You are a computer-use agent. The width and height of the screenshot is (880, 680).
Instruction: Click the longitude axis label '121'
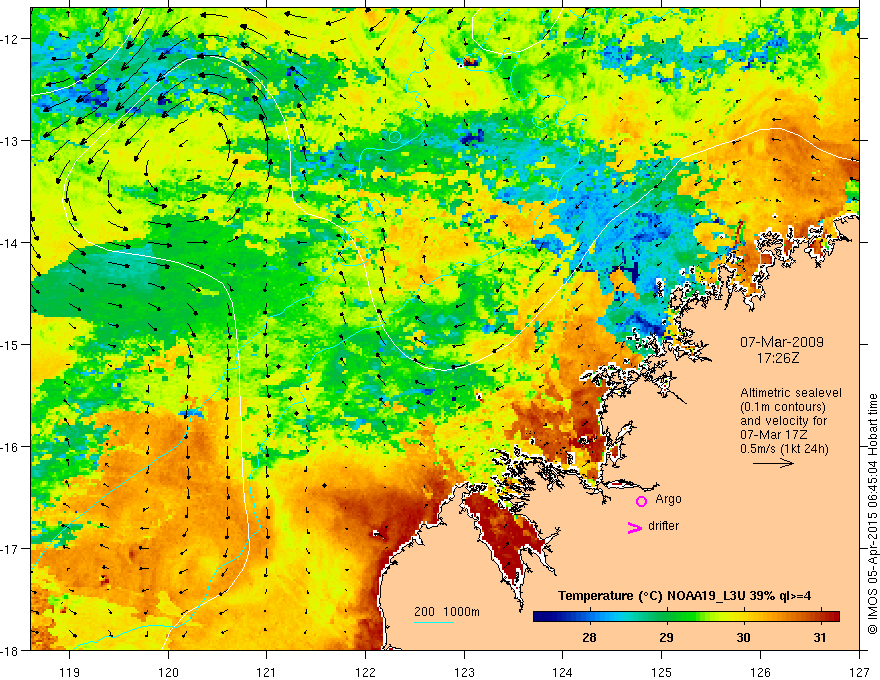[267, 672]
